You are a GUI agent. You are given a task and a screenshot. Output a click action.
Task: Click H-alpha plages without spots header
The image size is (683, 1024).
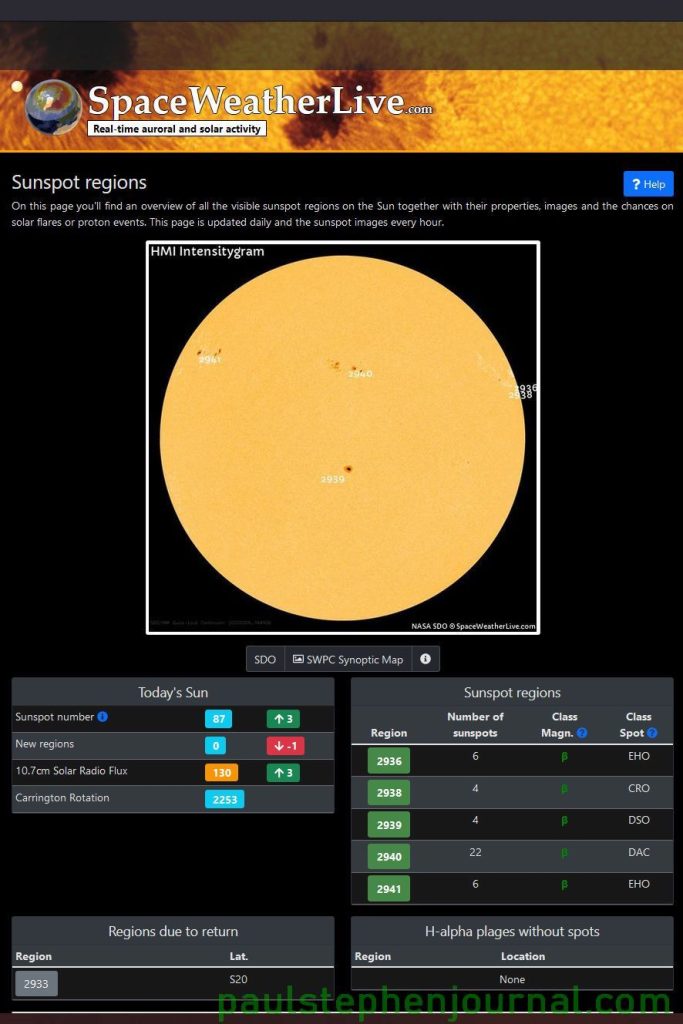[x=512, y=931]
